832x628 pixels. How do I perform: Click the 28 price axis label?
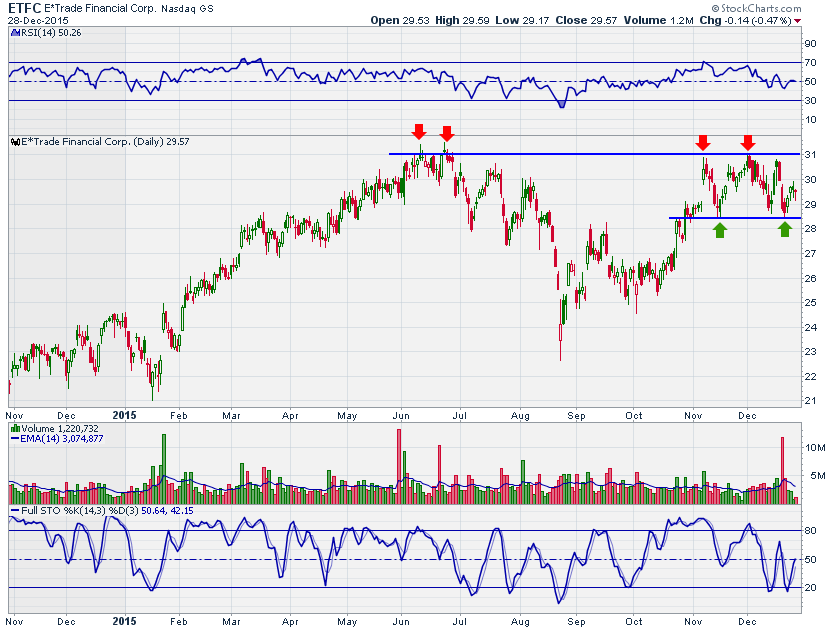tap(810, 229)
